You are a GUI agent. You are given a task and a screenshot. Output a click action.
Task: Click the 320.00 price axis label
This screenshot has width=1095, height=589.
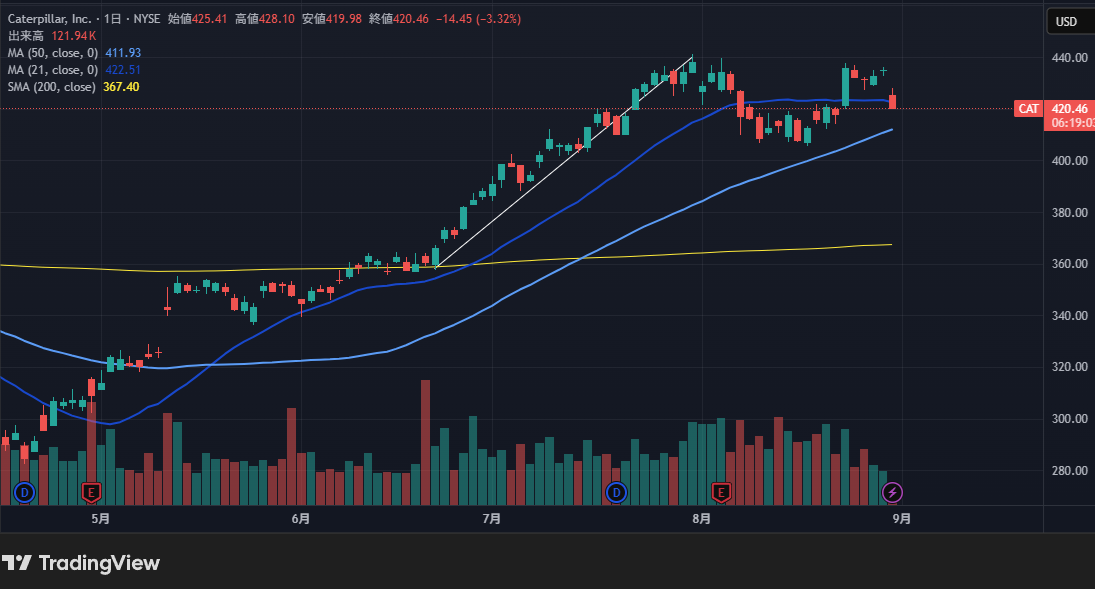(1070, 367)
